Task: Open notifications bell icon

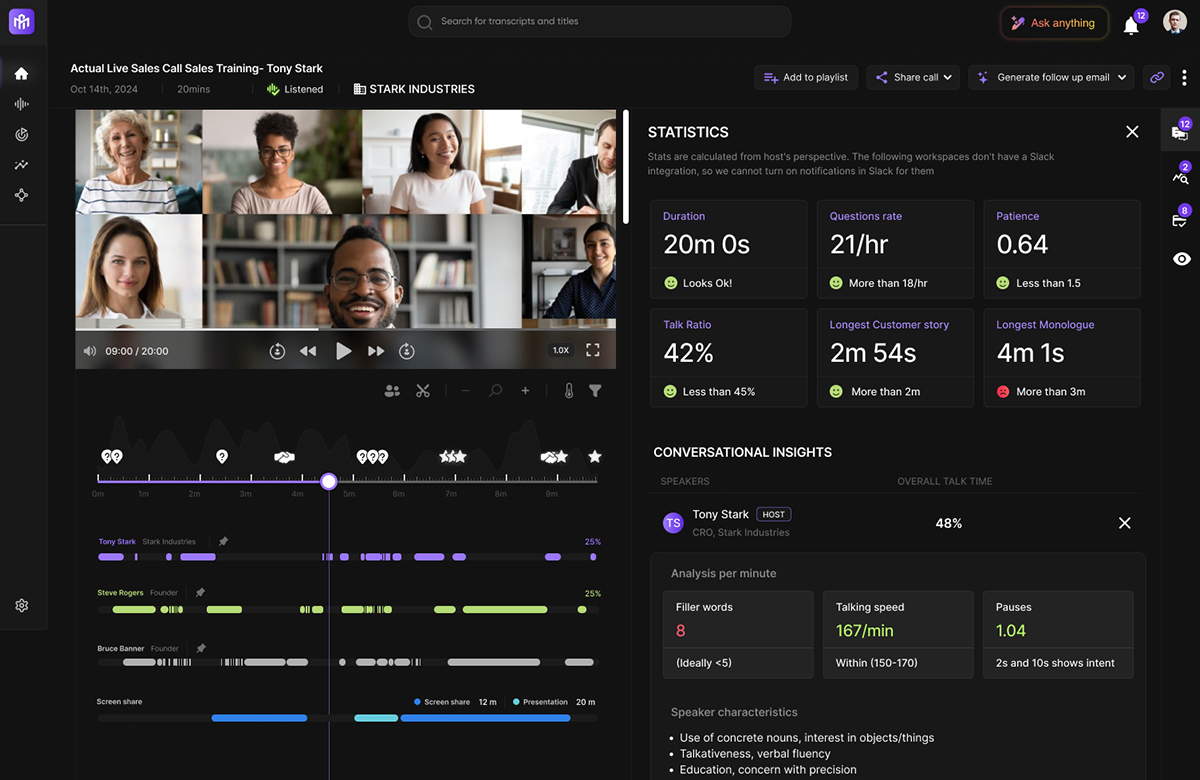Action: pyautogui.click(x=1131, y=26)
